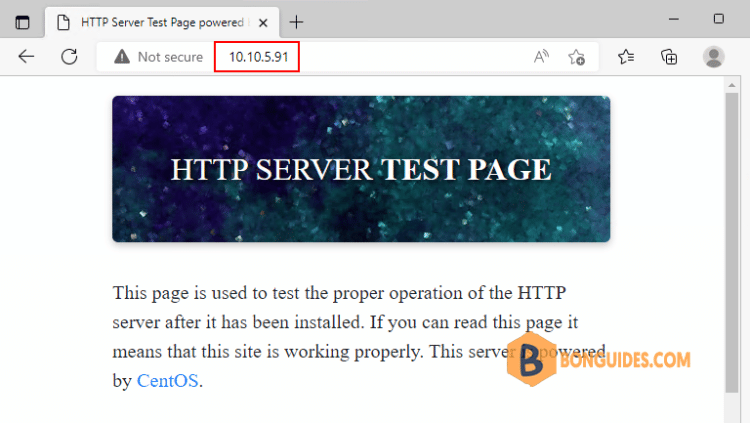Viewport: 750px width, 423px height.
Task: Open the Collections icon
Action: [x=669, y=57]
